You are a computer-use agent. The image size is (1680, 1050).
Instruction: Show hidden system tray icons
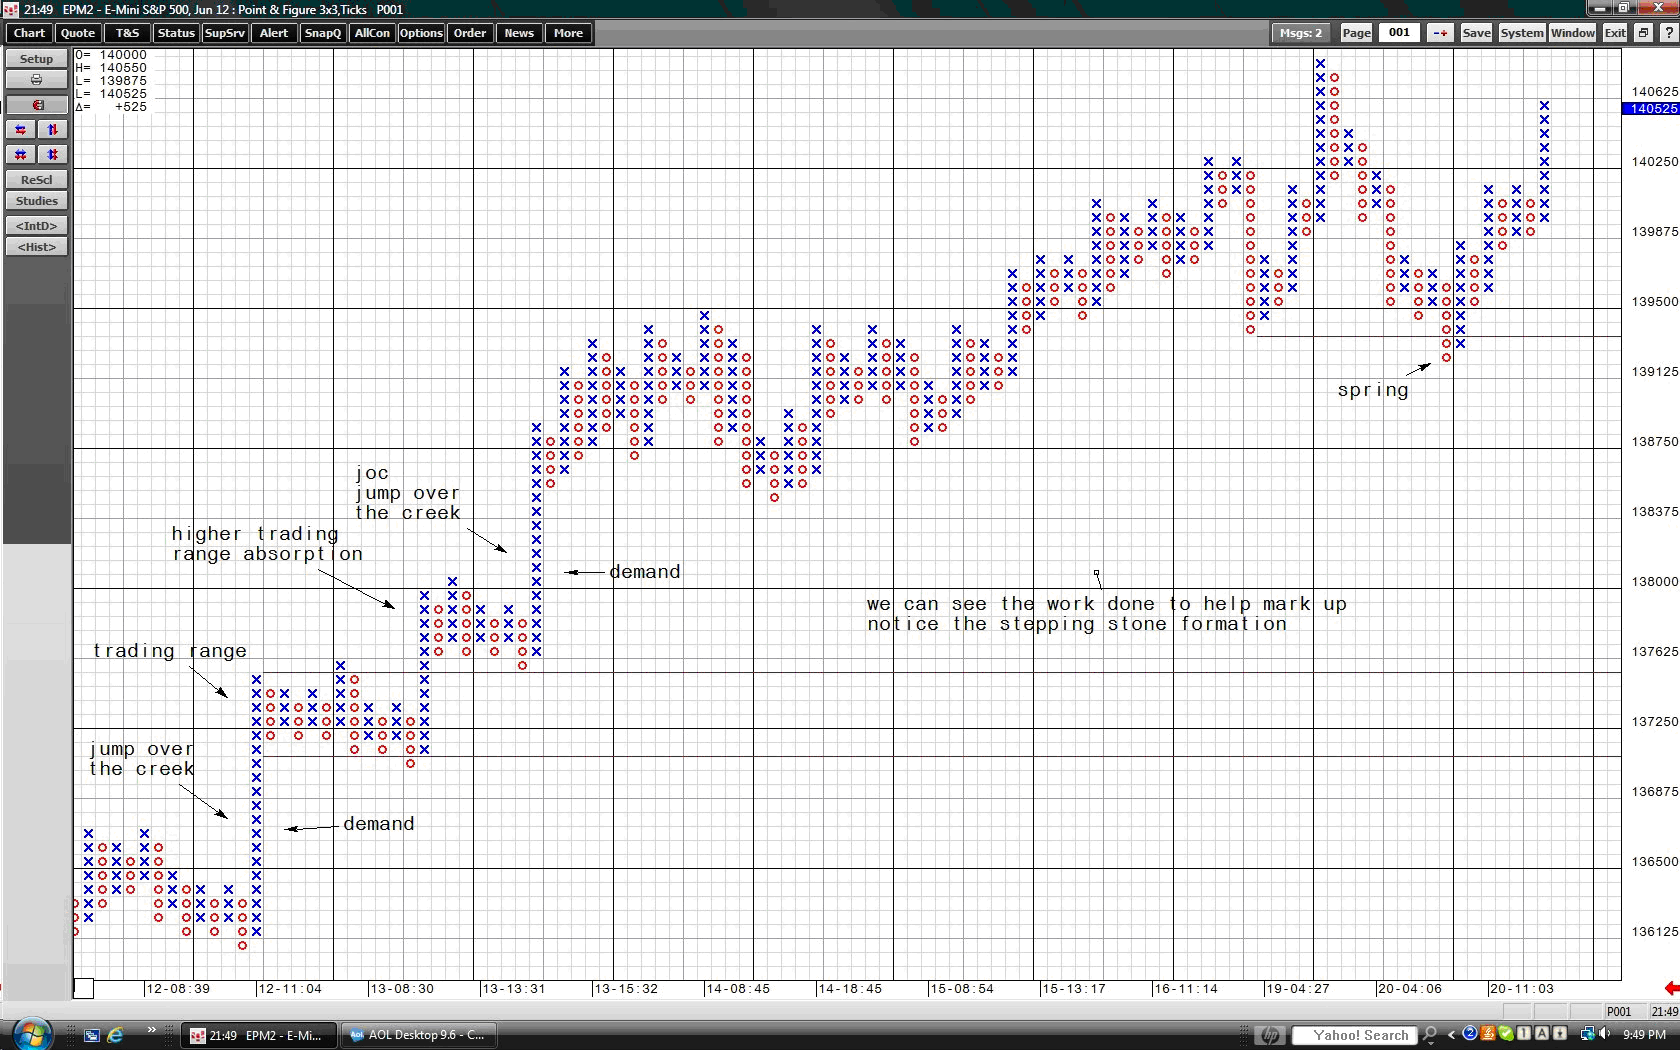pos(1451,1035)
